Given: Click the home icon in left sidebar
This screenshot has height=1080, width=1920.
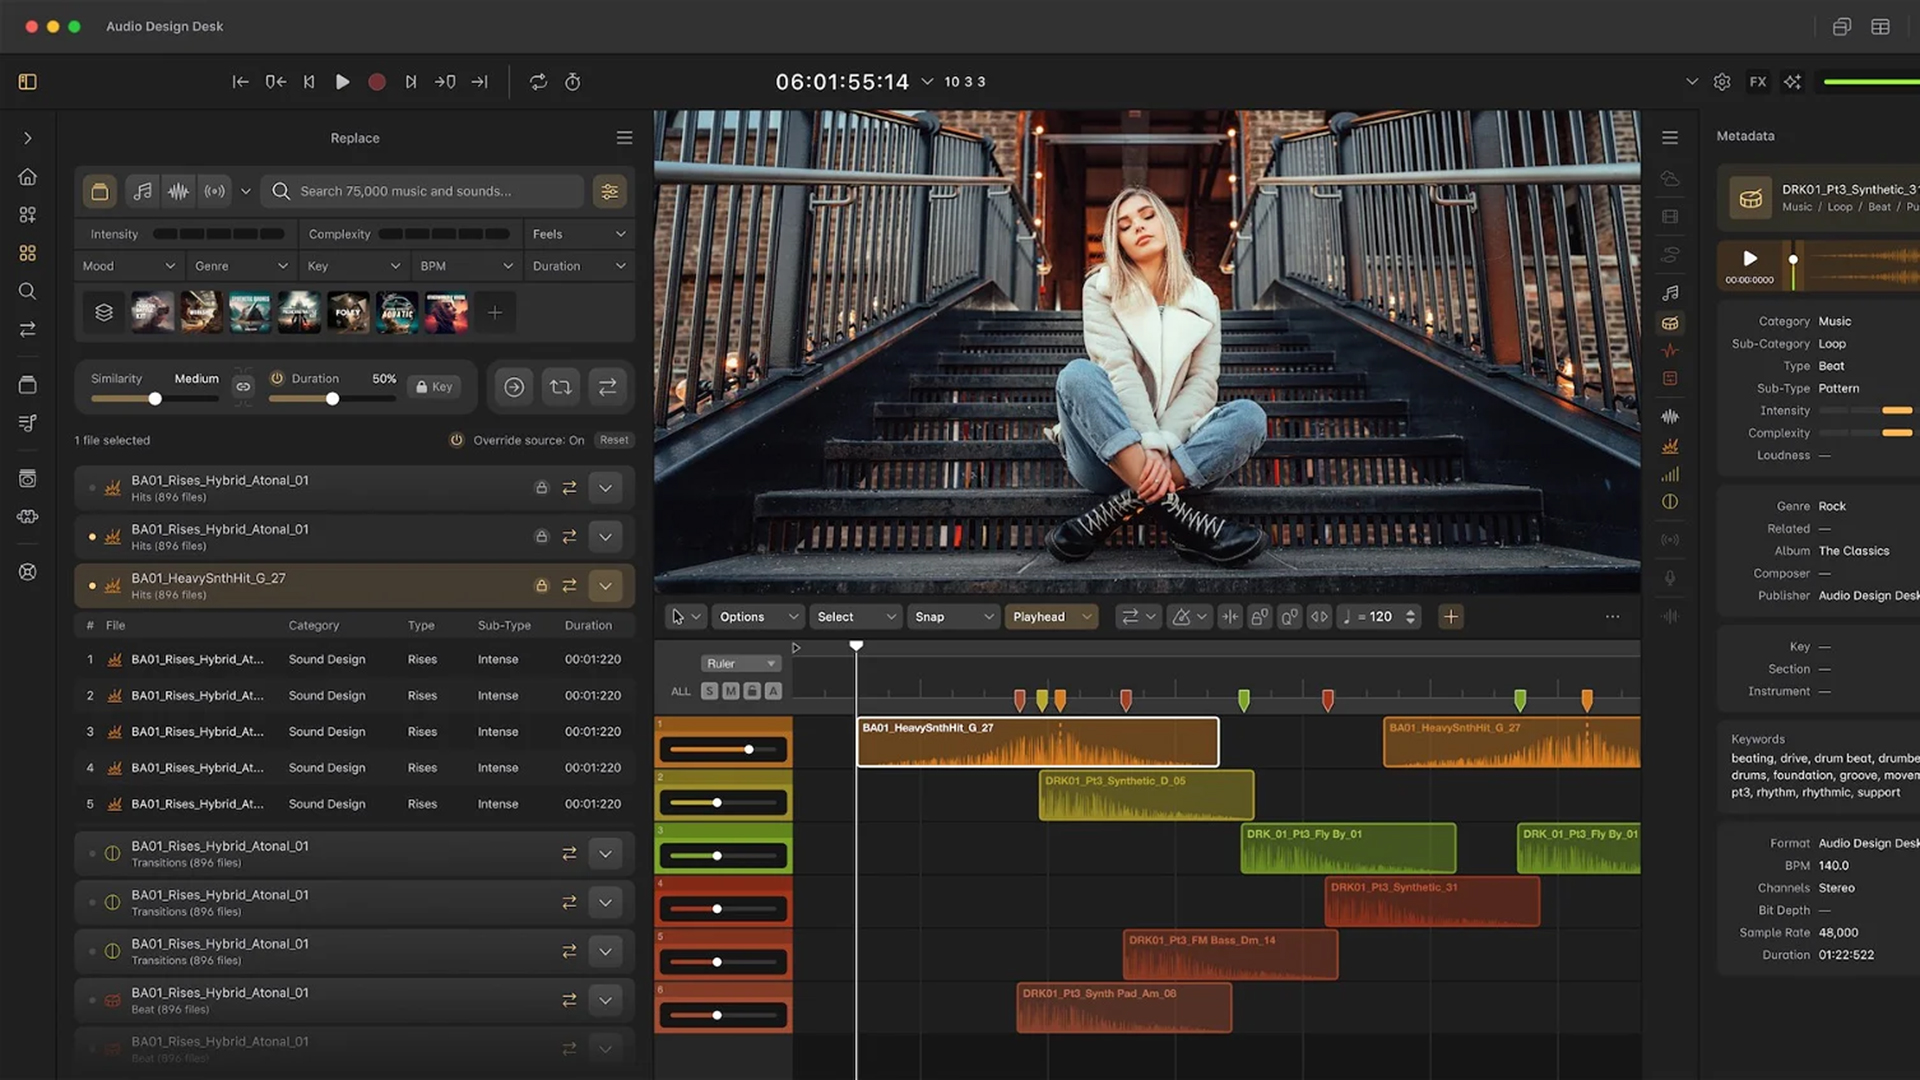Looking at the screenshot, I should point(28,177).
